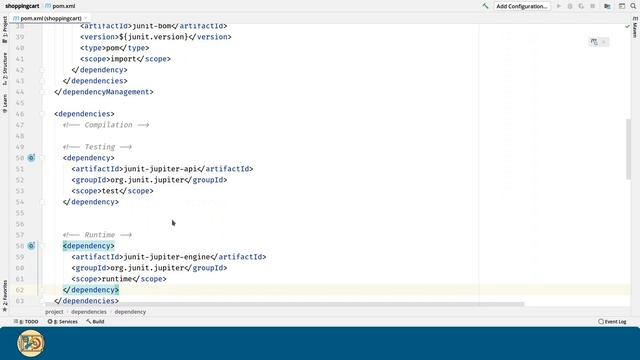640x360 pixels.
Task: Open the TODO tool window
Action: (x=26, y=322)
